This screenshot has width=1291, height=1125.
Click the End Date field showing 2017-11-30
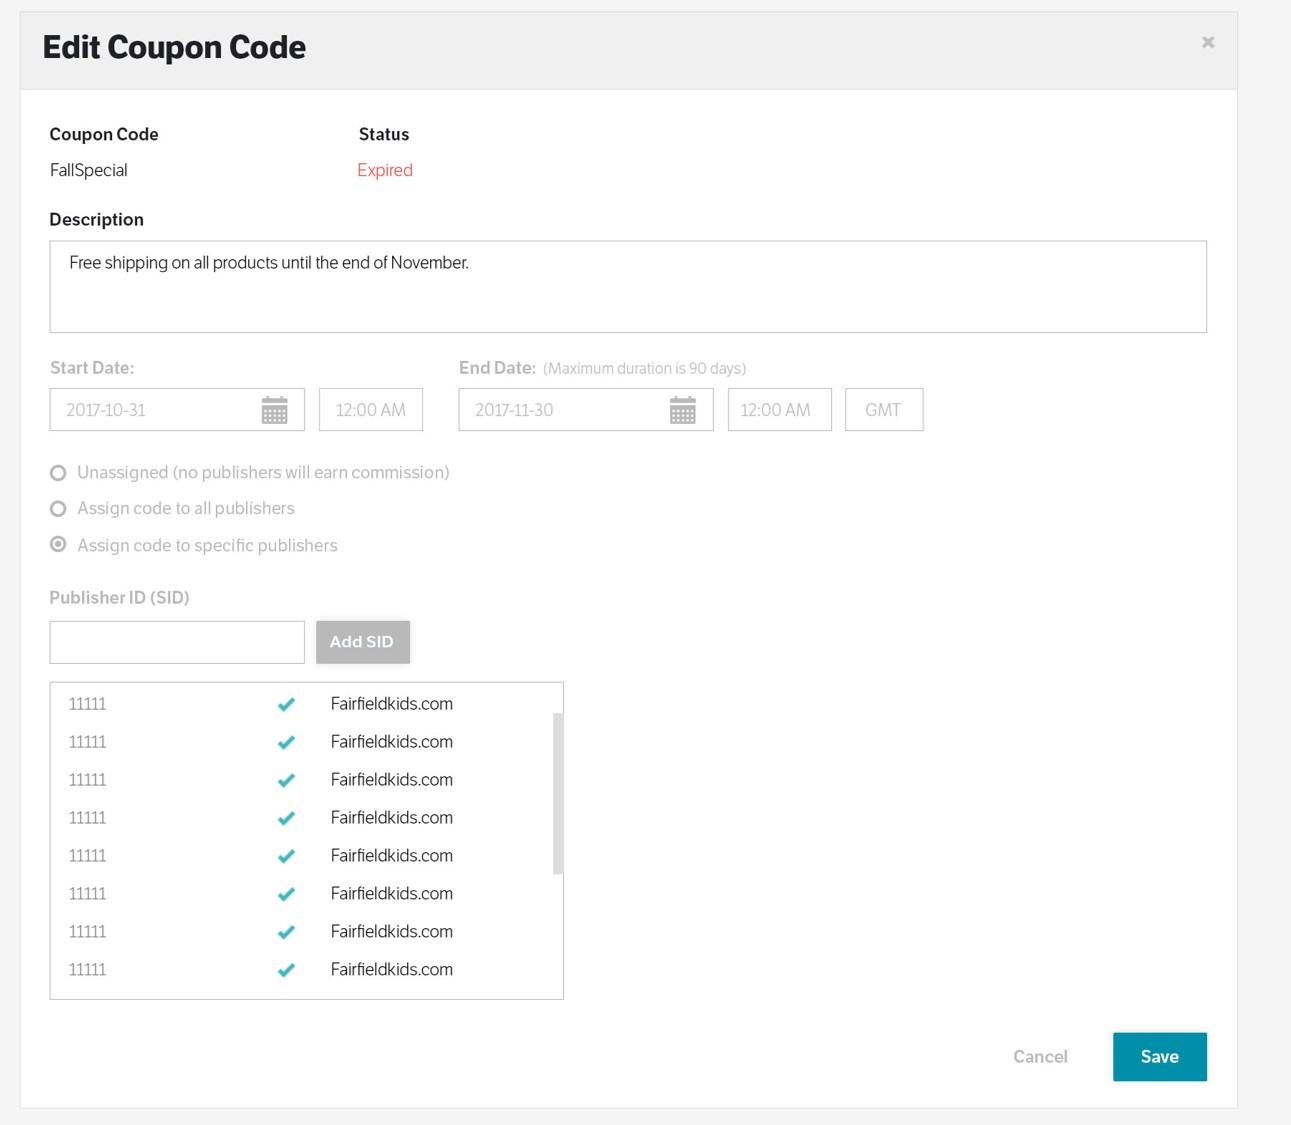[x=560, y=410]
